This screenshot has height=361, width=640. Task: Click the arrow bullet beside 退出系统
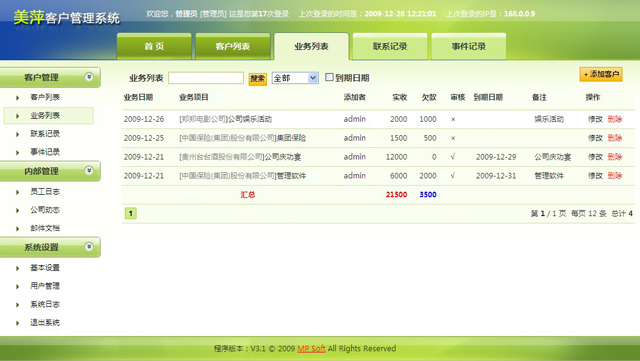click(x=18, y=323)
